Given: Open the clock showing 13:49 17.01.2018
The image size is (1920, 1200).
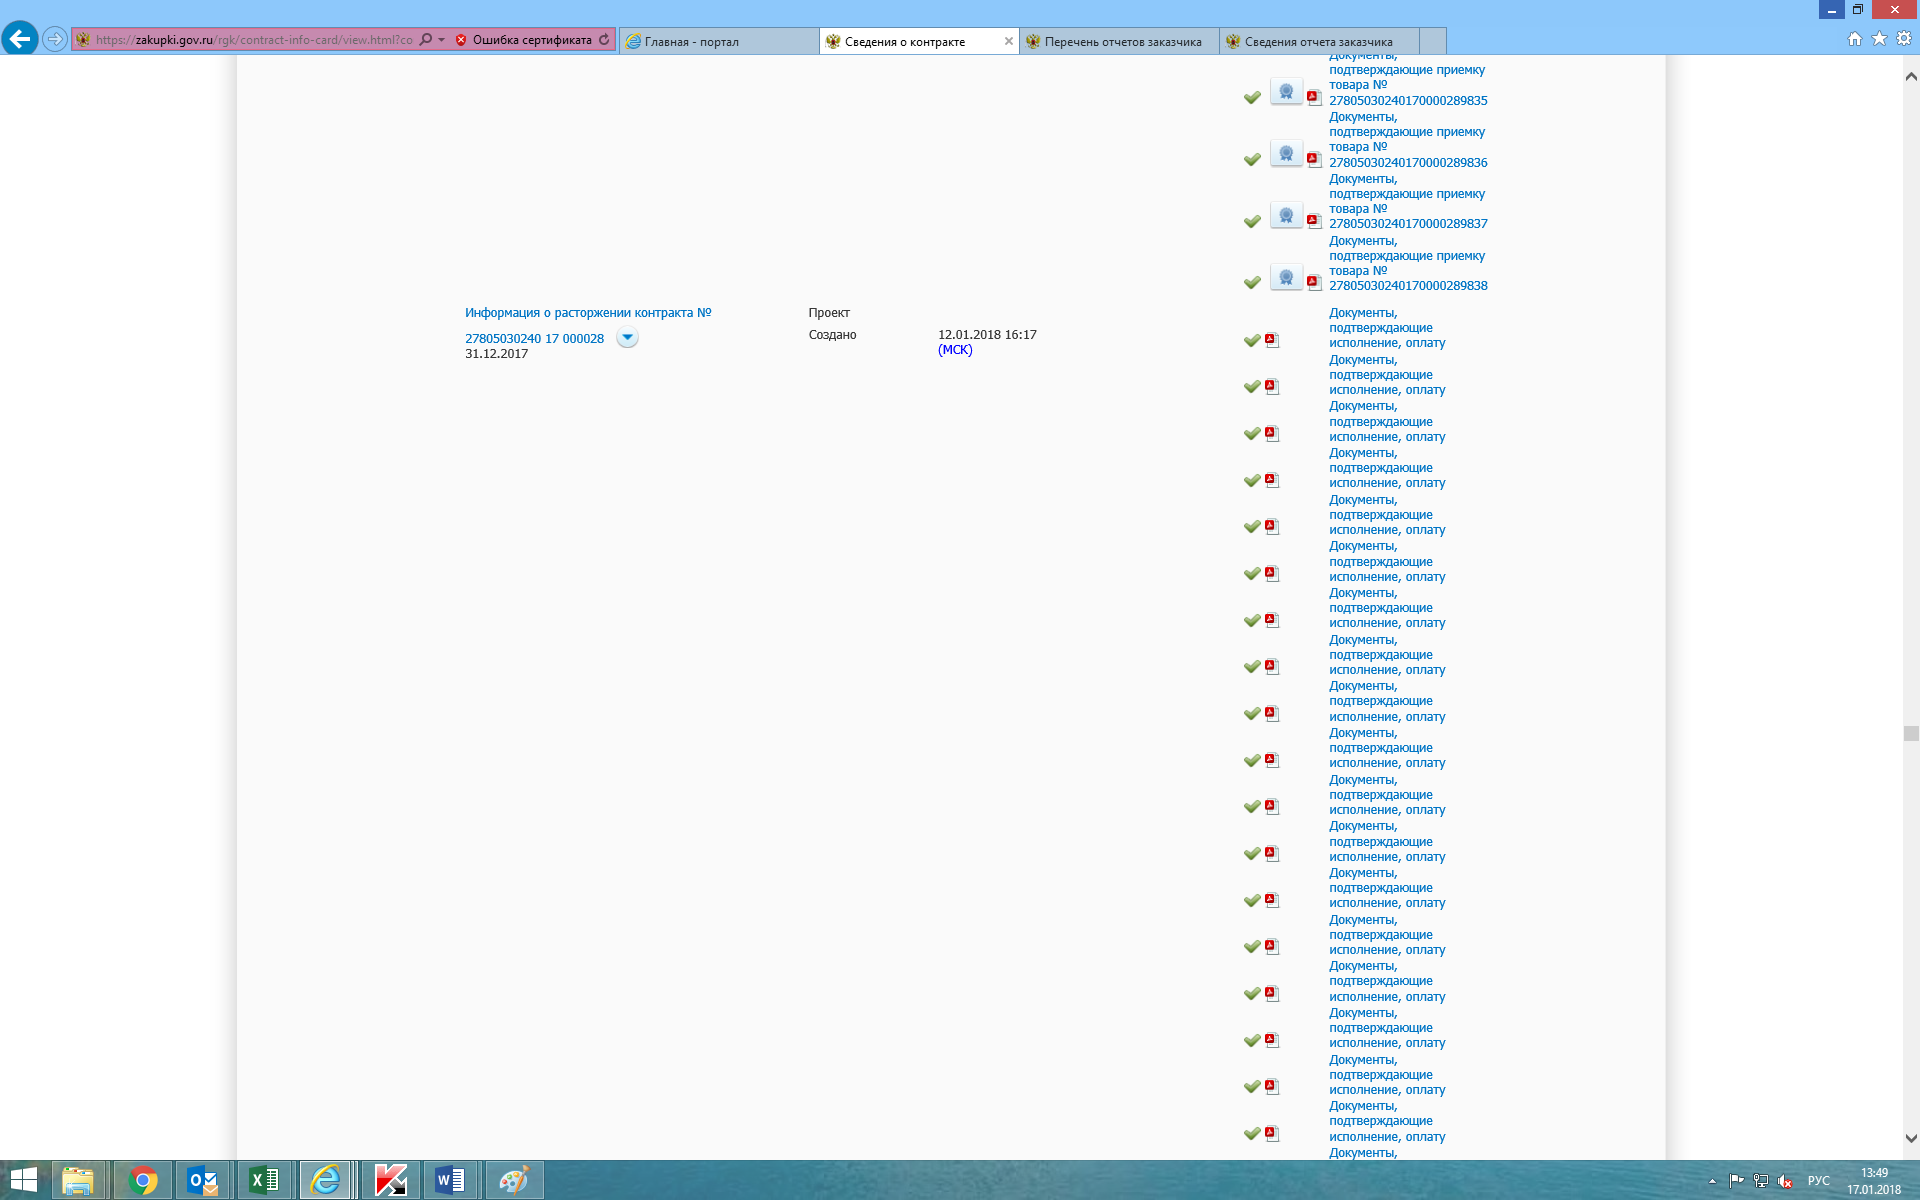Looking at the screenshot, I should coord(1874,1181).
